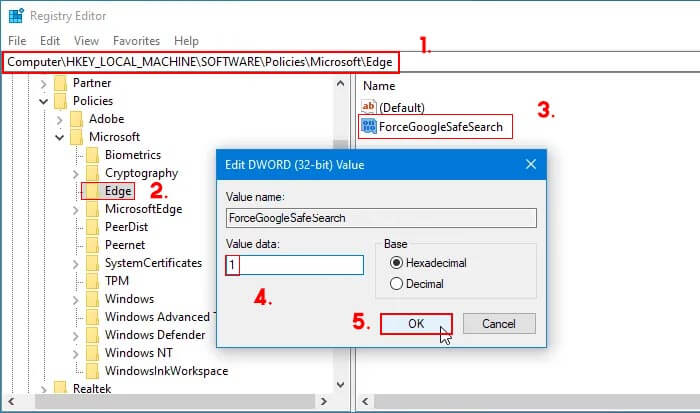Select the ForceGoogleSafeSearch value name

pos(441,127)
